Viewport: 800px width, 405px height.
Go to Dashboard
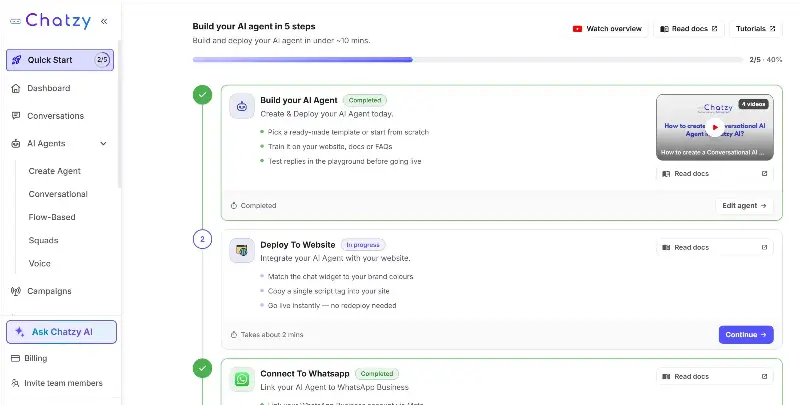(48, 88)
